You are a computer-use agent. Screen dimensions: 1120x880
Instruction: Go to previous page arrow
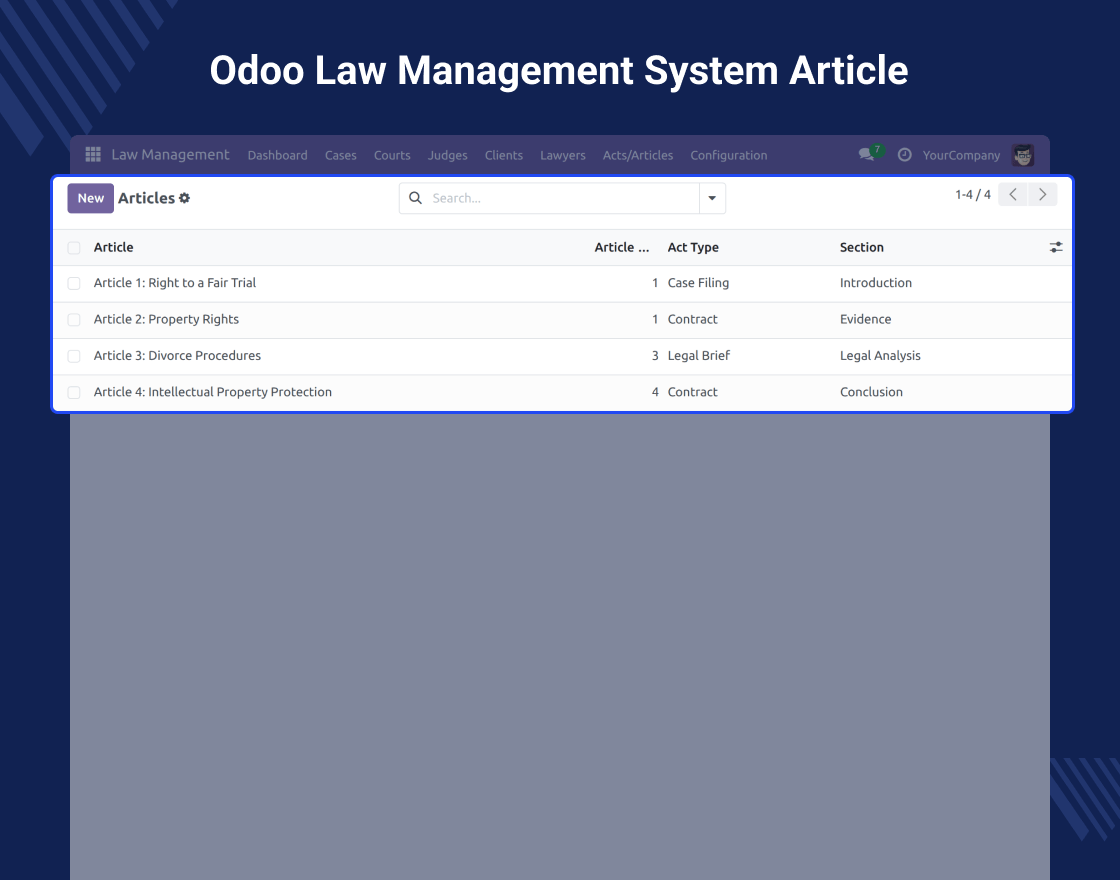coord(1013,194)
